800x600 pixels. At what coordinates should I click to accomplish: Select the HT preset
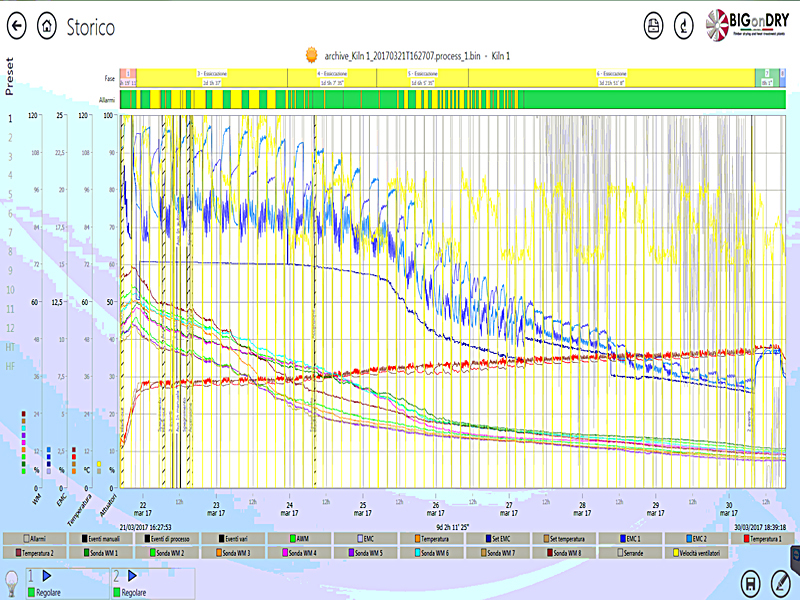tap(10, 347)
